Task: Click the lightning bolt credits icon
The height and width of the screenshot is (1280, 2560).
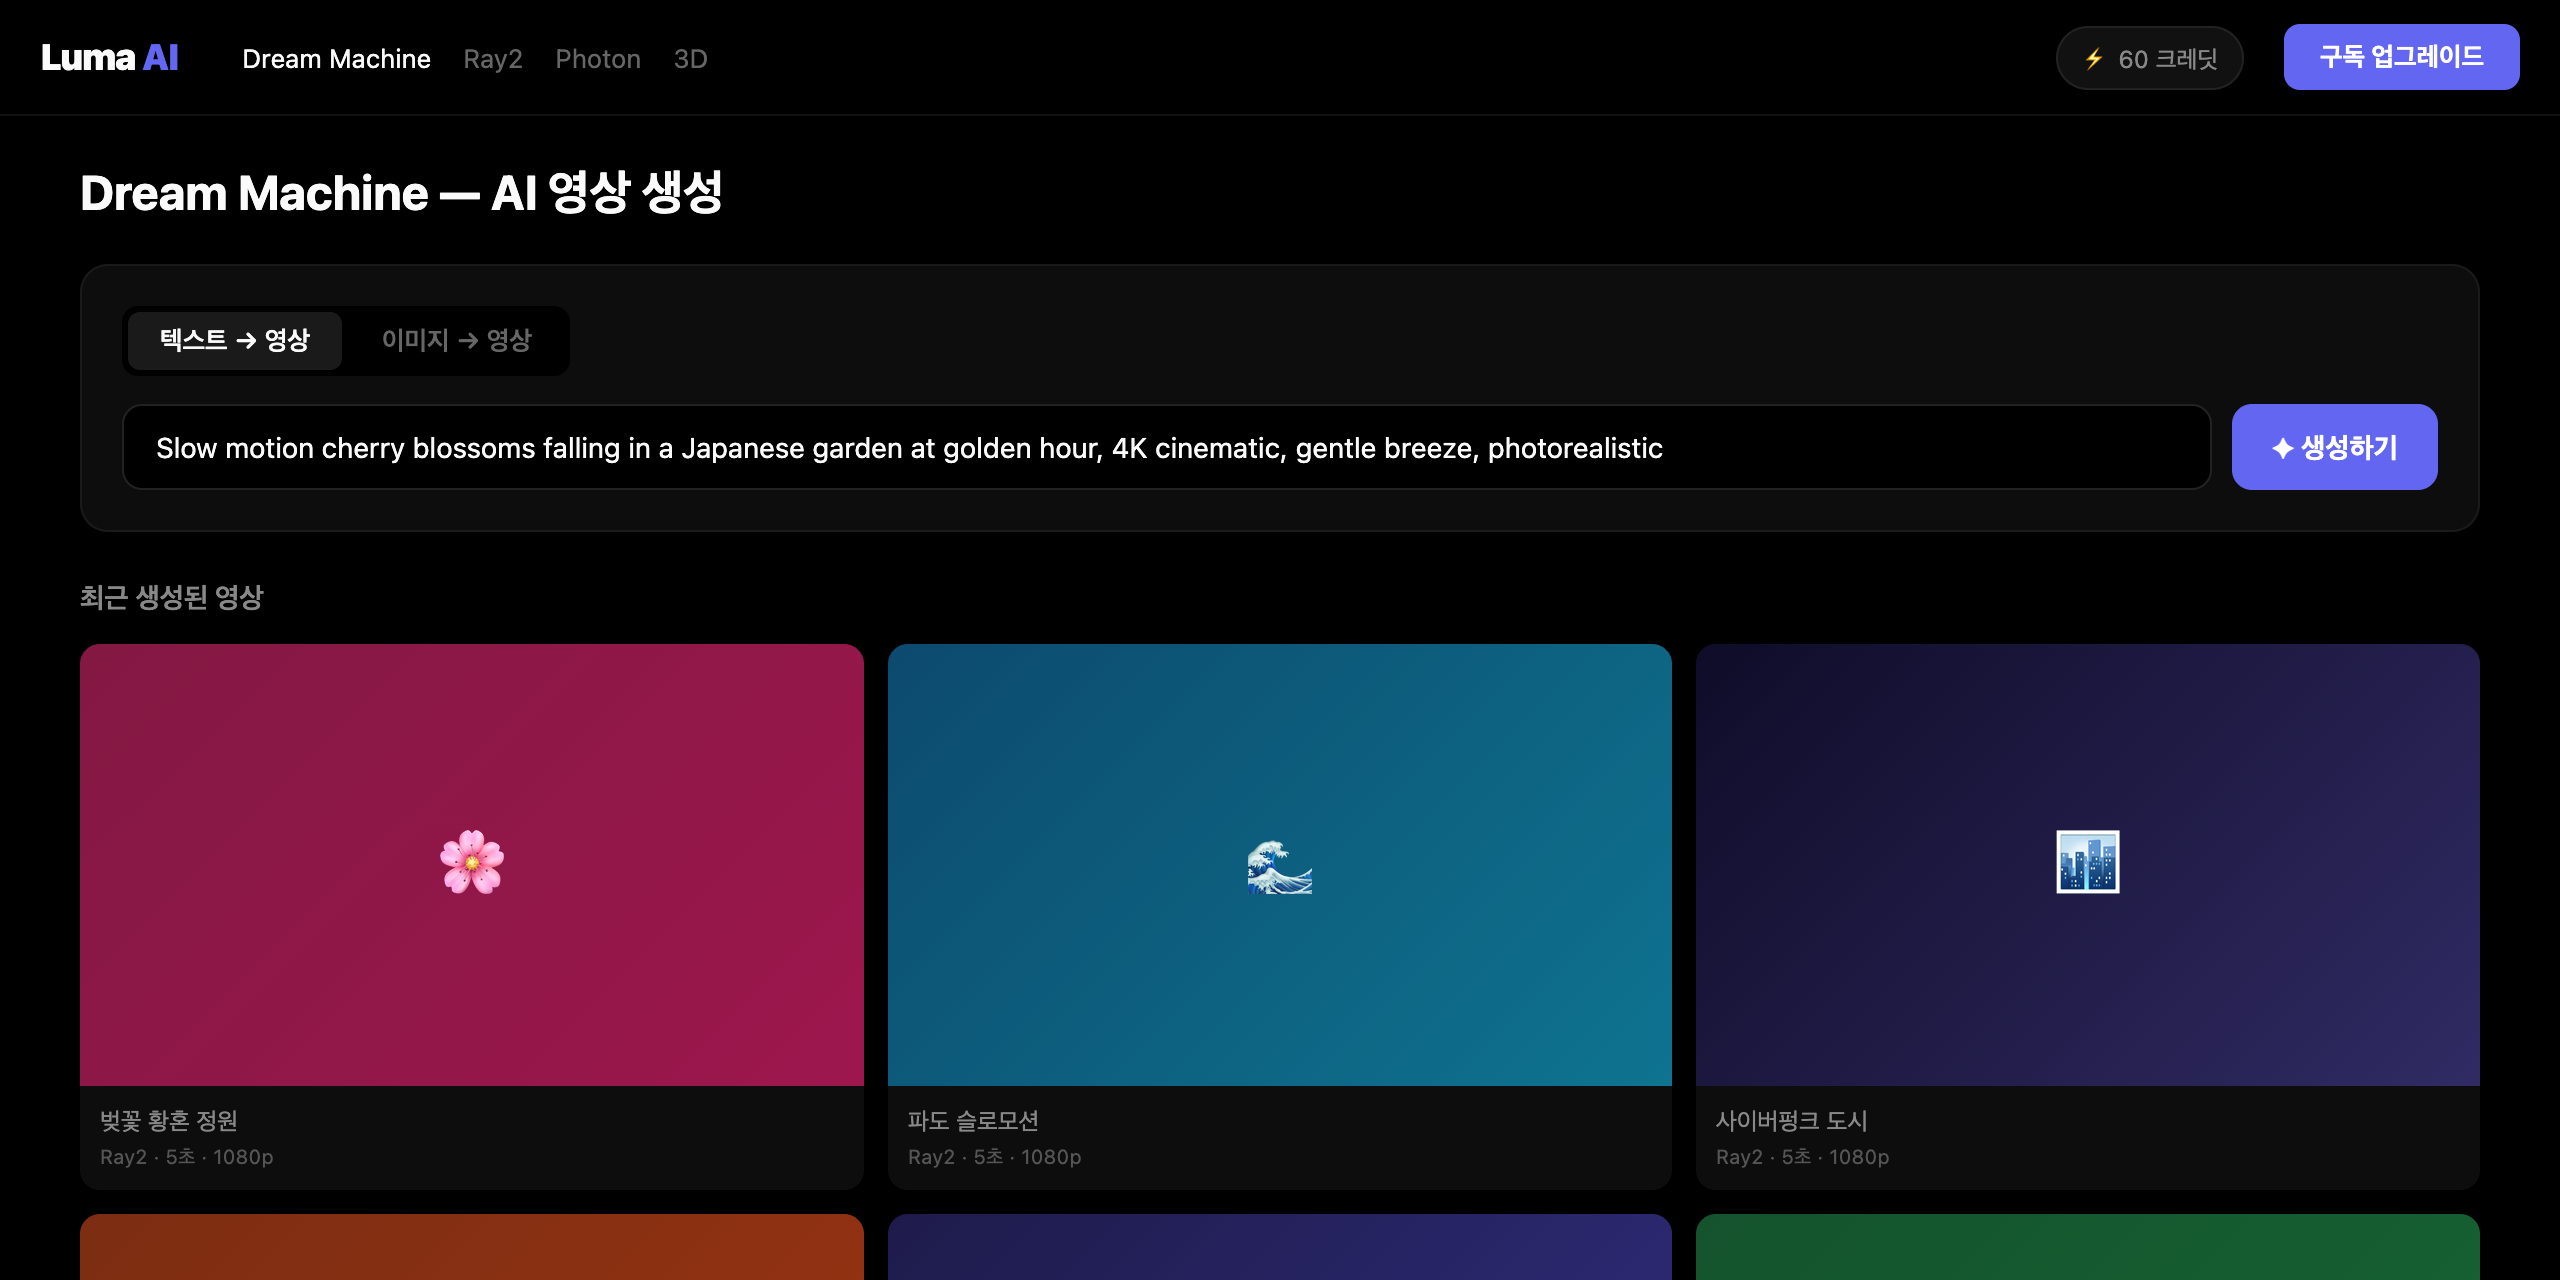Action: (x=2094, y=59)
